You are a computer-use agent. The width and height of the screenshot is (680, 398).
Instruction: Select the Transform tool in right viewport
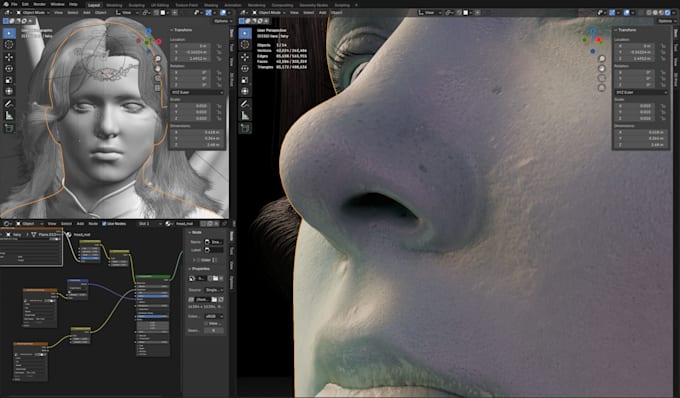pos(245,91)
